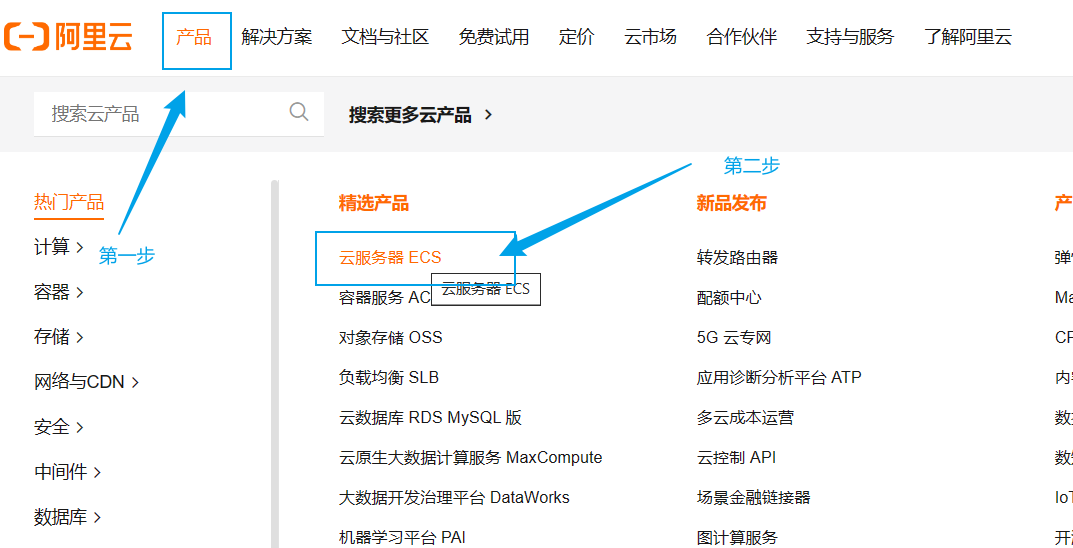Expand the 网络与CDN category
Screen dimensions: 1073x548
87,382
